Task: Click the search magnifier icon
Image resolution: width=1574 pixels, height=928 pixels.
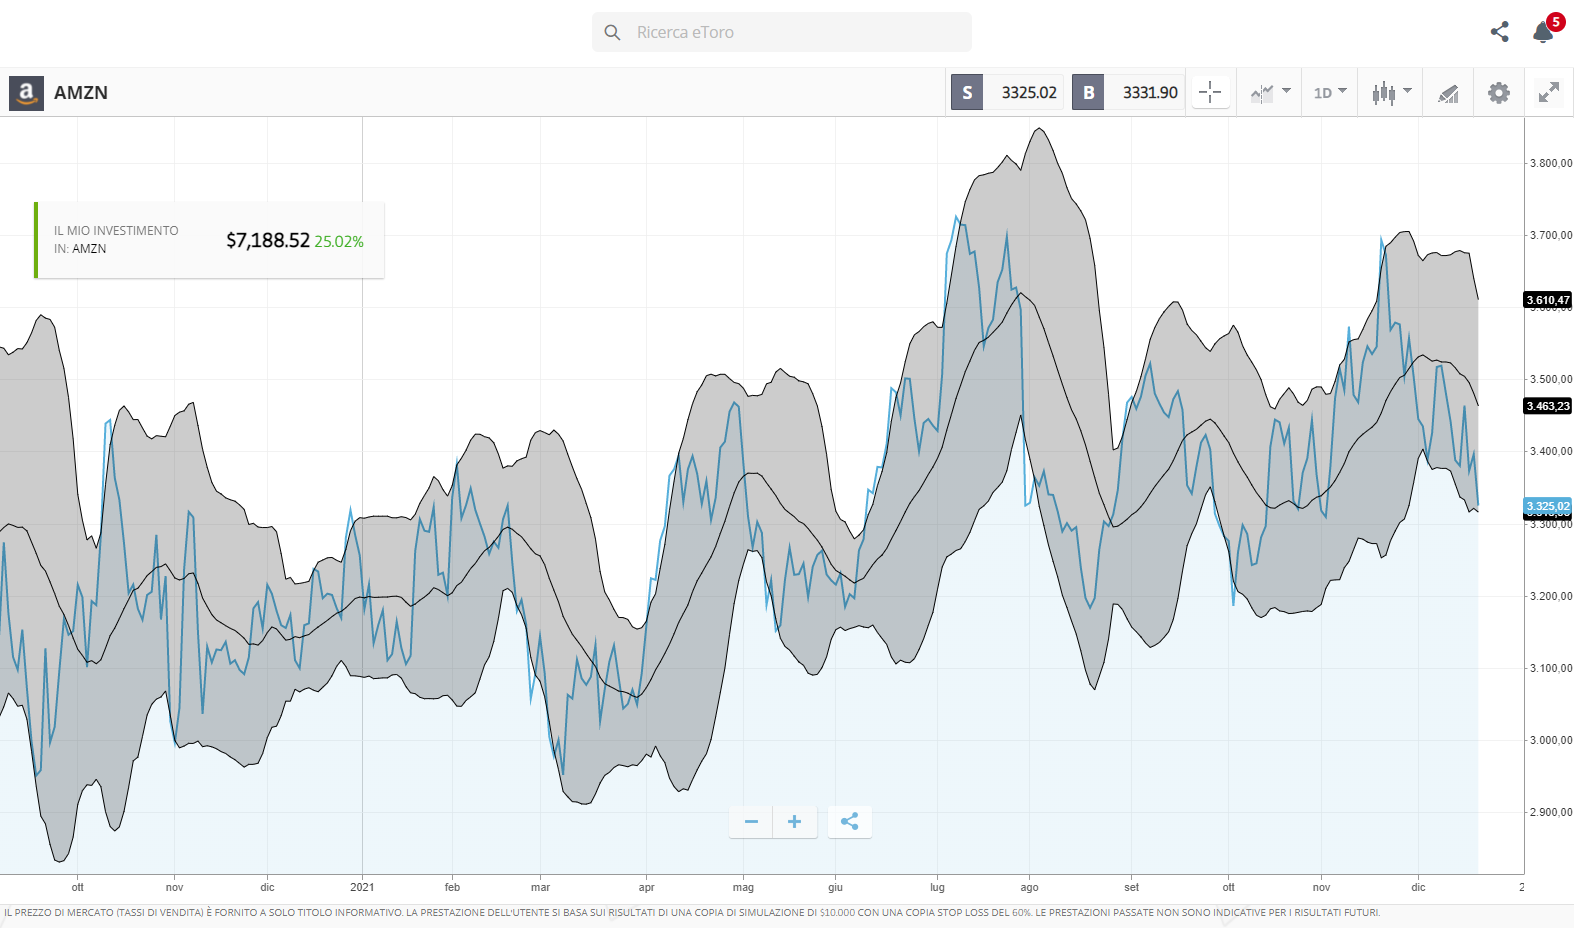Action: pyautogui.click(x=613, y=33)
